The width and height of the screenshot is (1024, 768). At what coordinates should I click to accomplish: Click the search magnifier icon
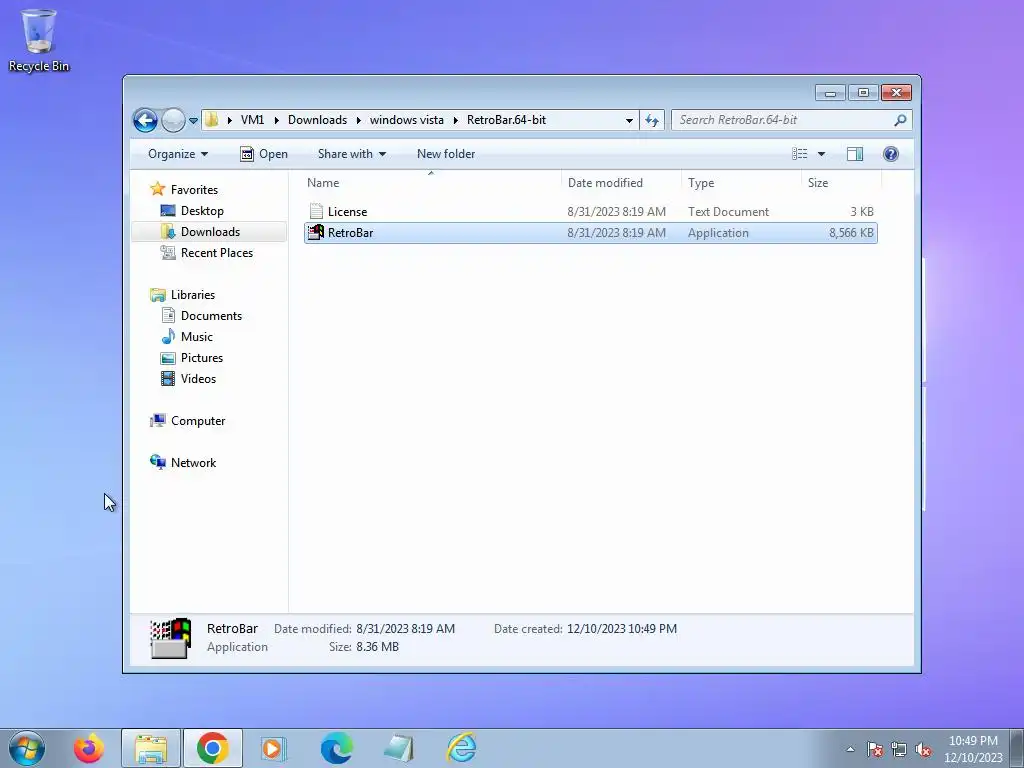900,120
